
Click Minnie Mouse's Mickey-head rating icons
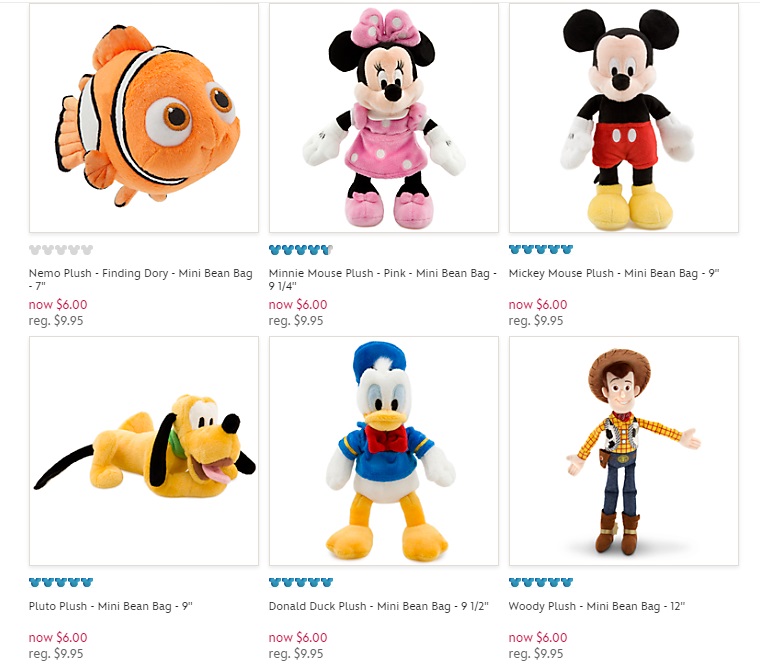[x=300, y=249]
